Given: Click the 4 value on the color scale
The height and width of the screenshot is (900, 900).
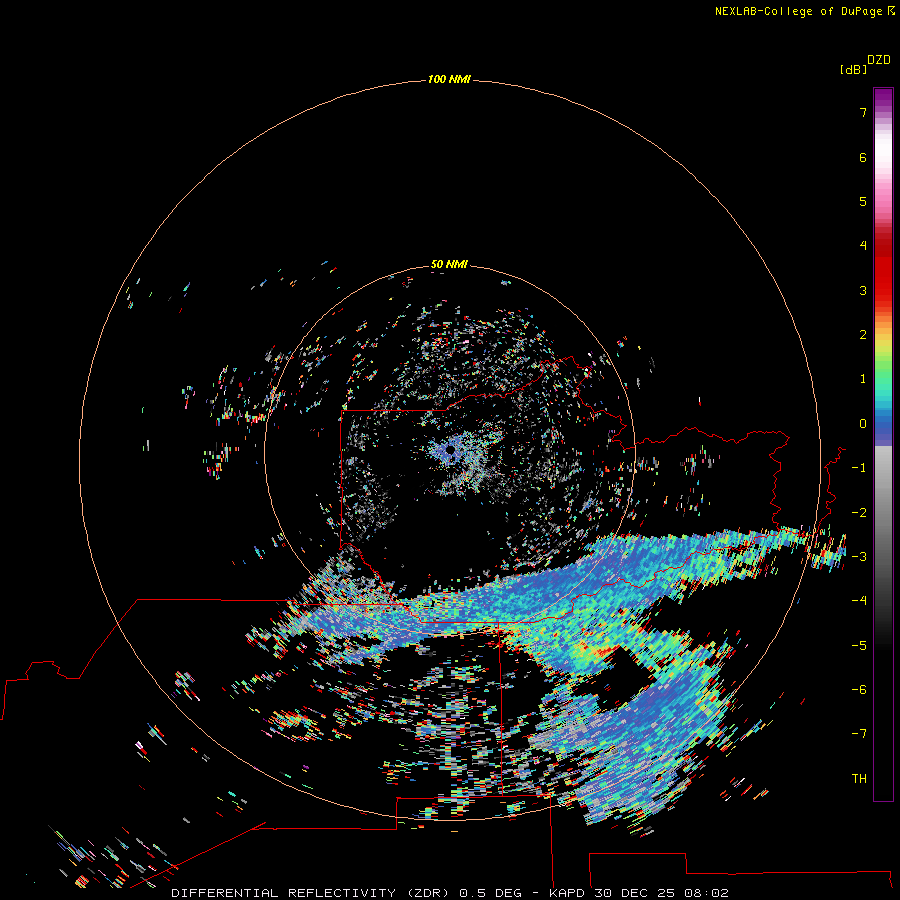Looking at the screenshot, I should 863,246.
